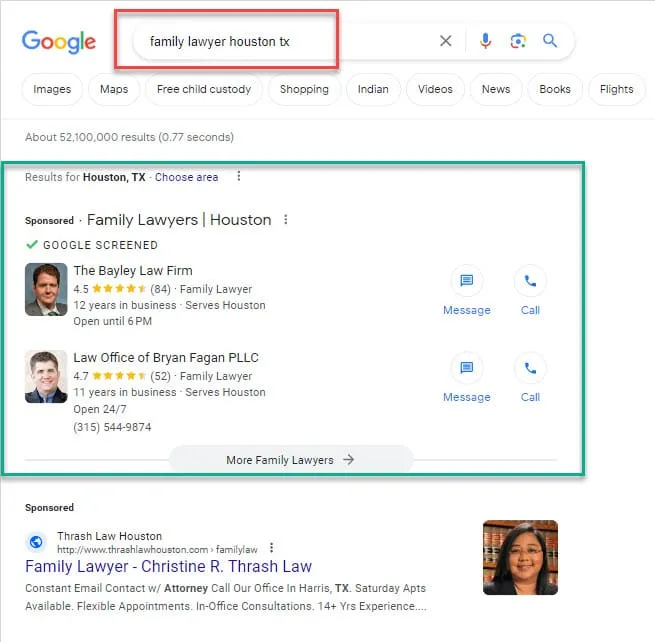Switch to the News filter
Image resolution: width=655 pixels, height=642 pixels.
tap(496, 89)
